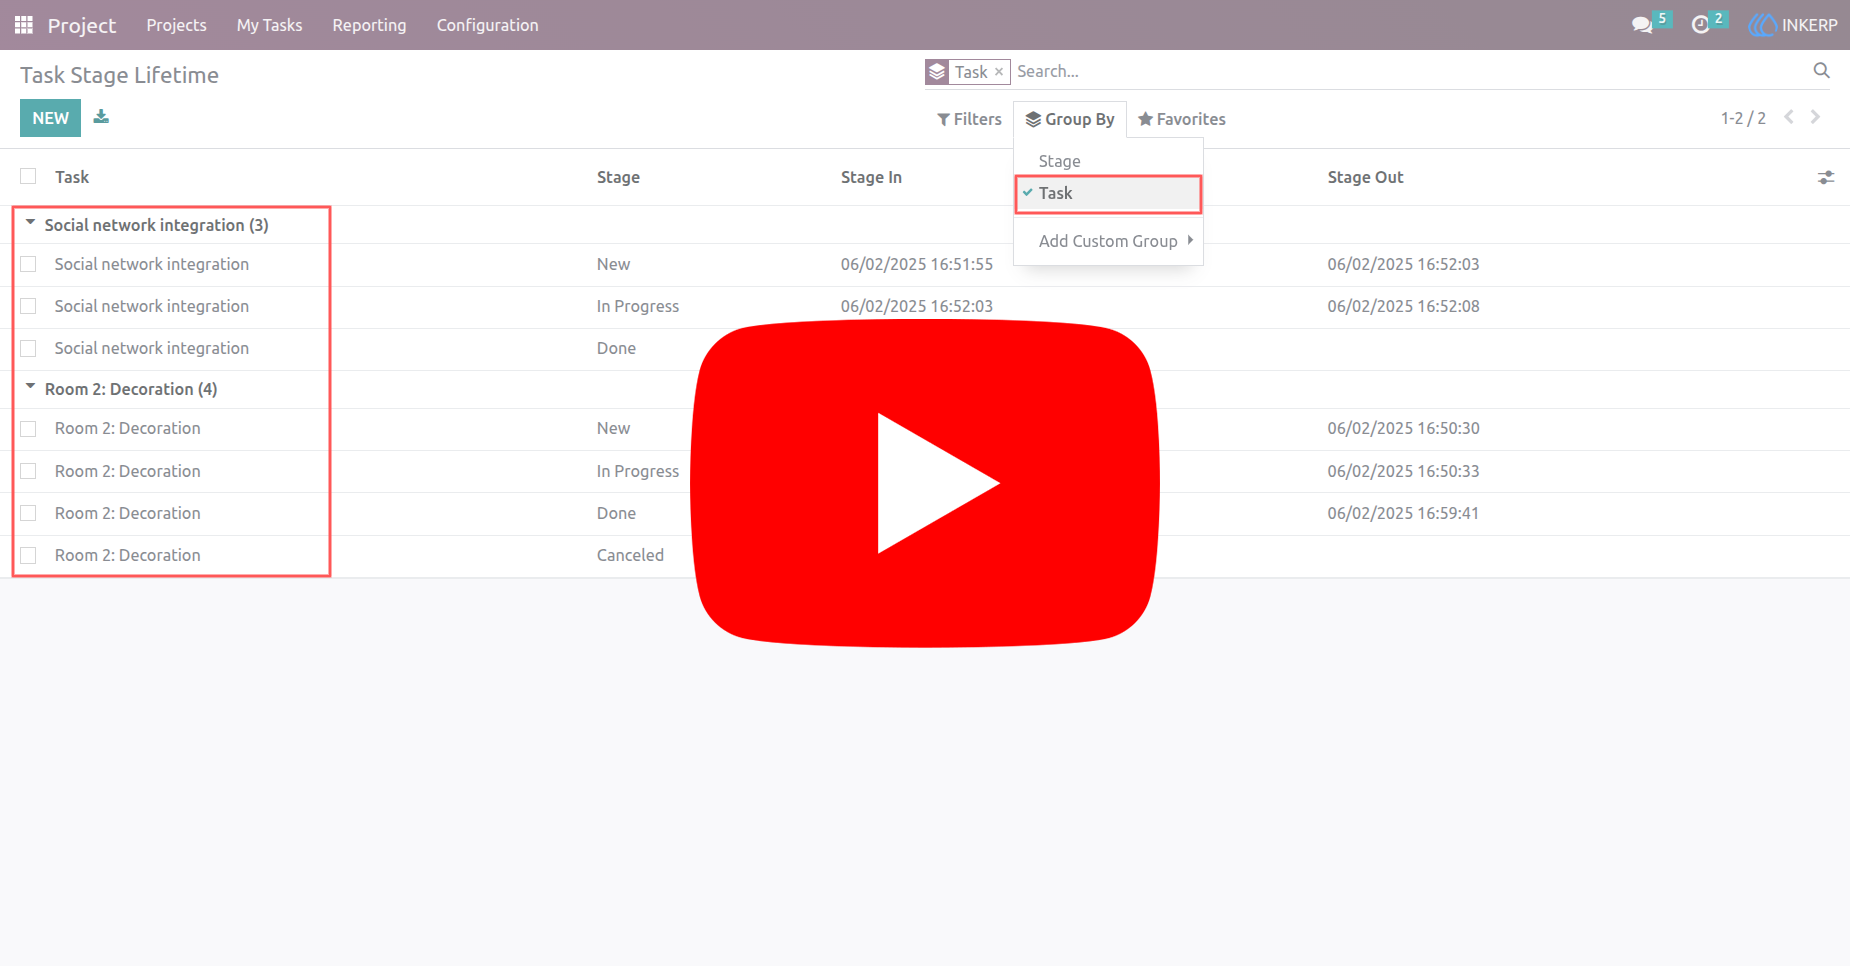
Task: Focus the Search input field
Action: pyautogui.click(x=1410, y=71)
